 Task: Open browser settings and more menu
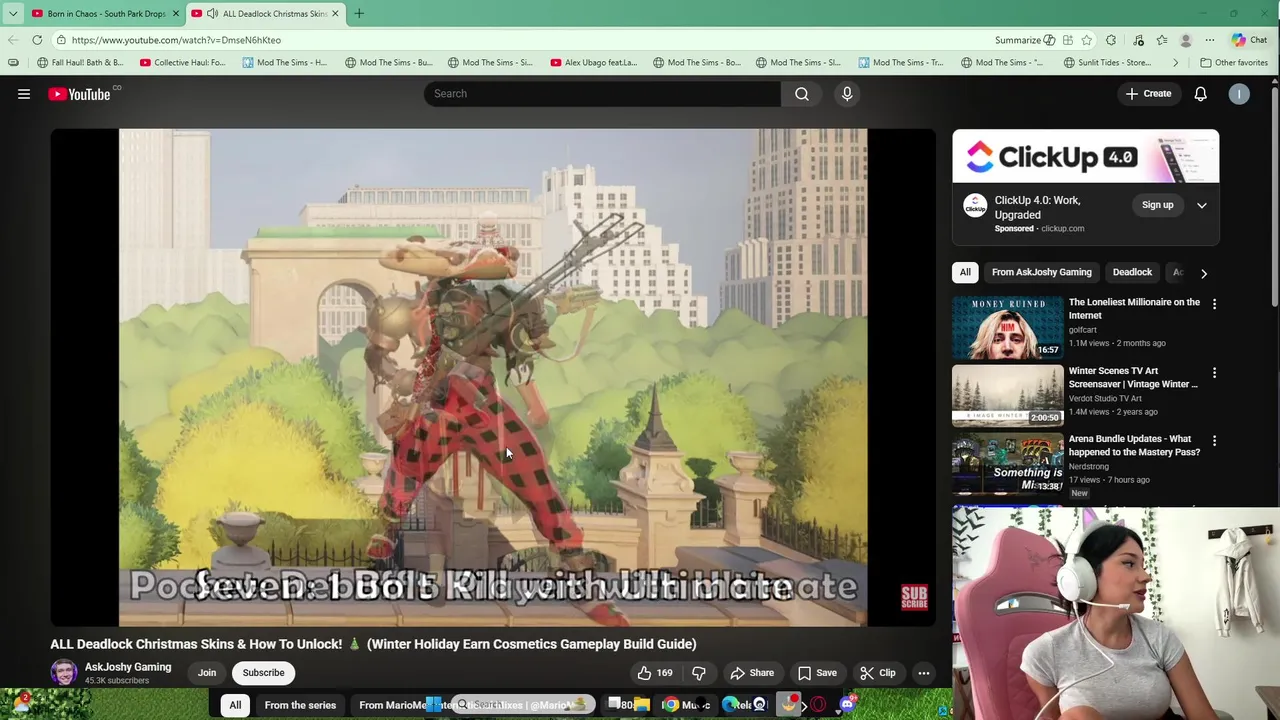tap(1210, 40)
